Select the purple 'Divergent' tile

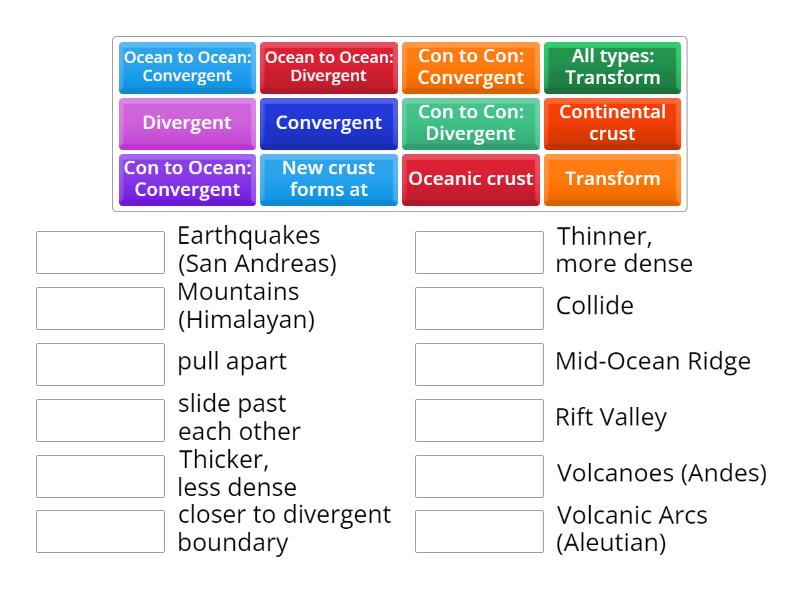tap(187, 123)
